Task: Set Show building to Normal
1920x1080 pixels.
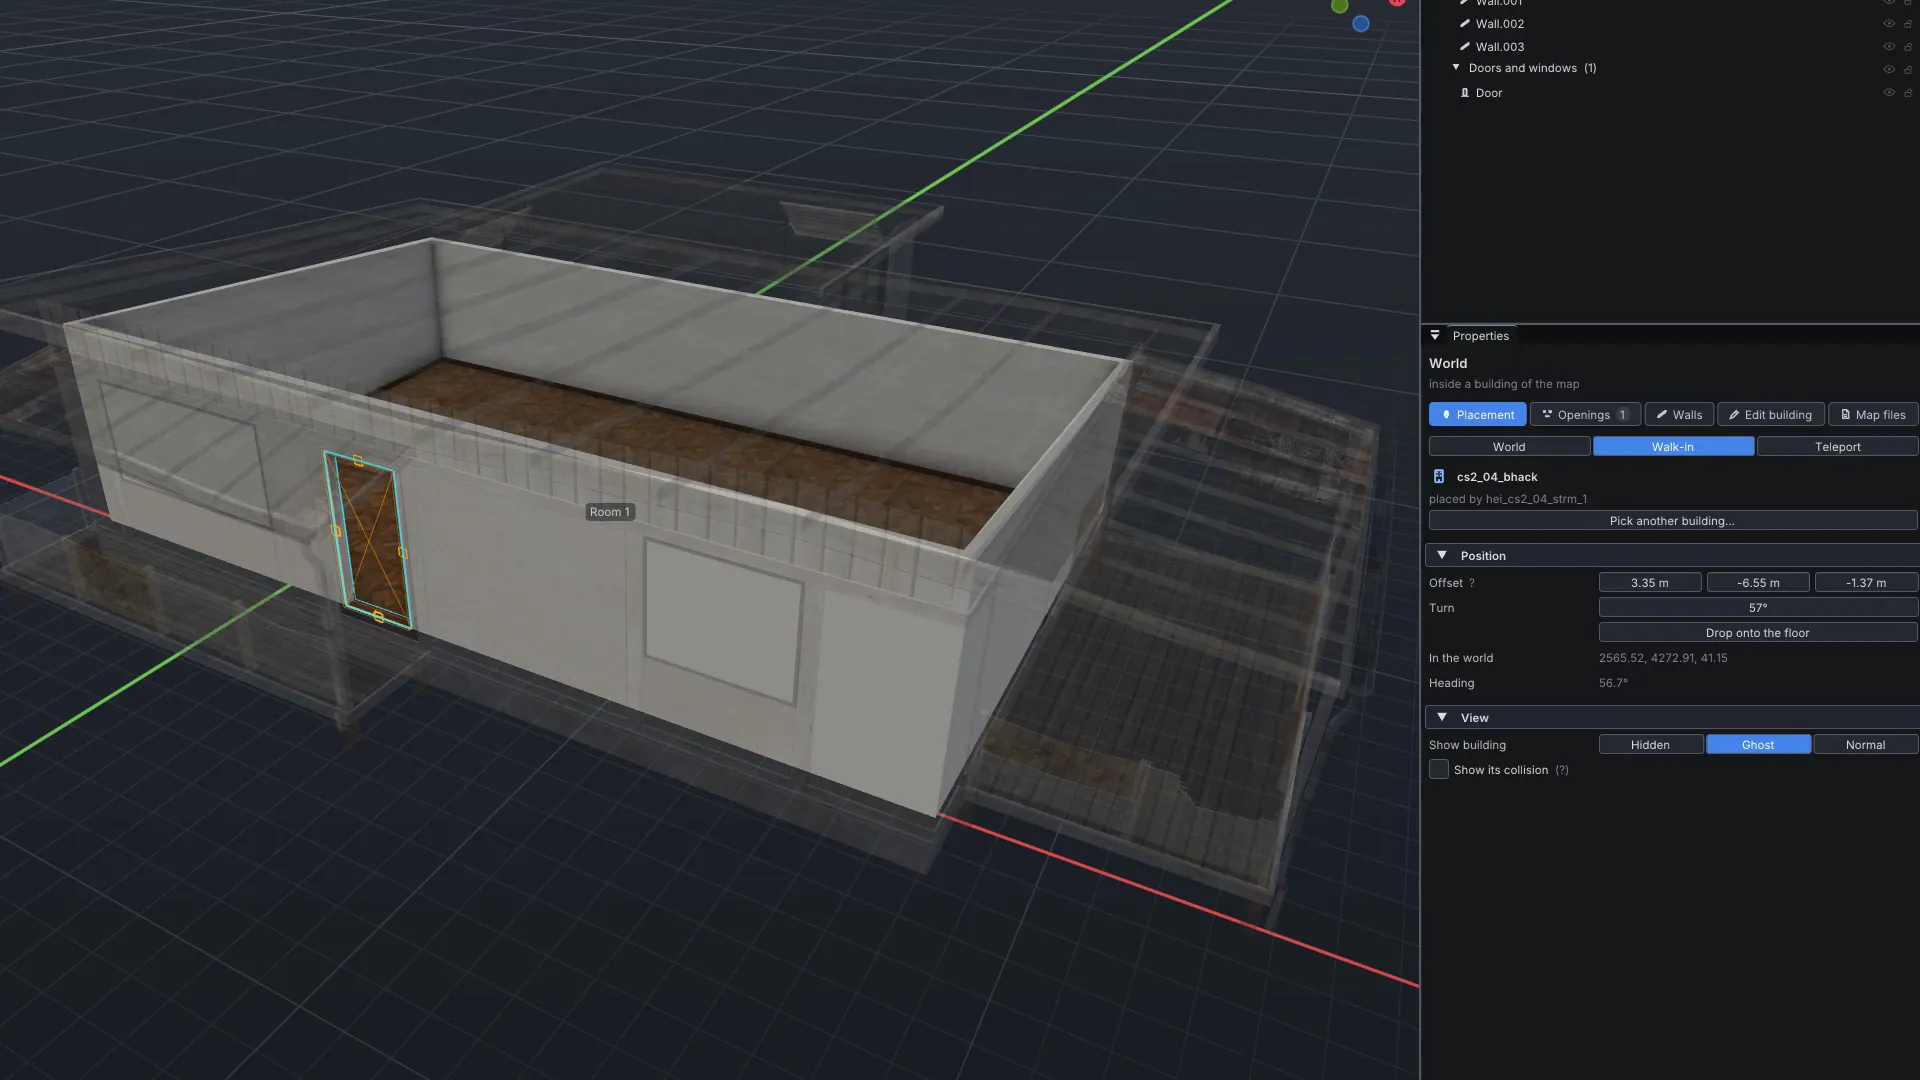Action: (1865, 745)
